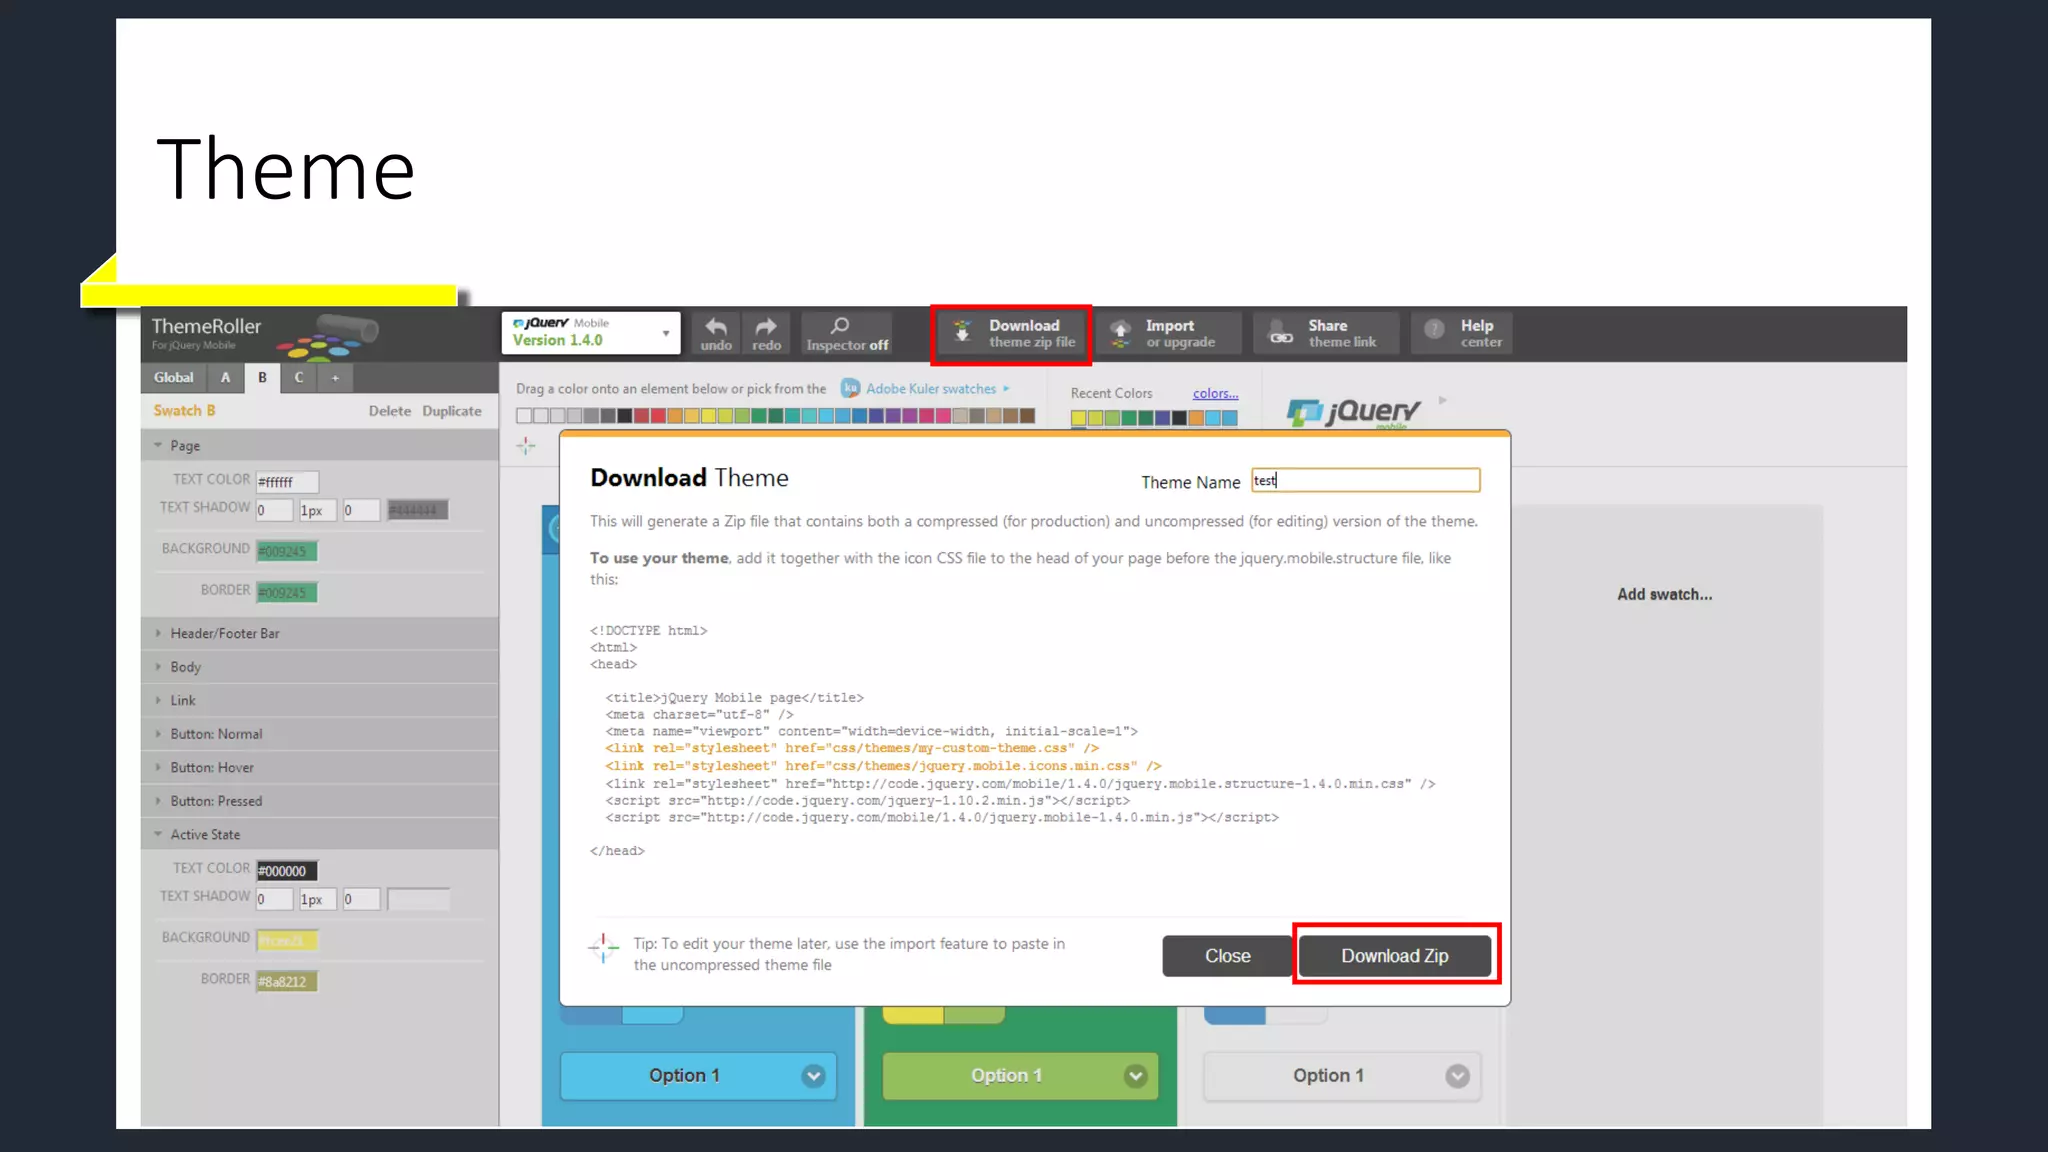This screenshot has width=2048, height=1152.
Task: Click the Theme Name input field
Action: tap(1365, 481)
